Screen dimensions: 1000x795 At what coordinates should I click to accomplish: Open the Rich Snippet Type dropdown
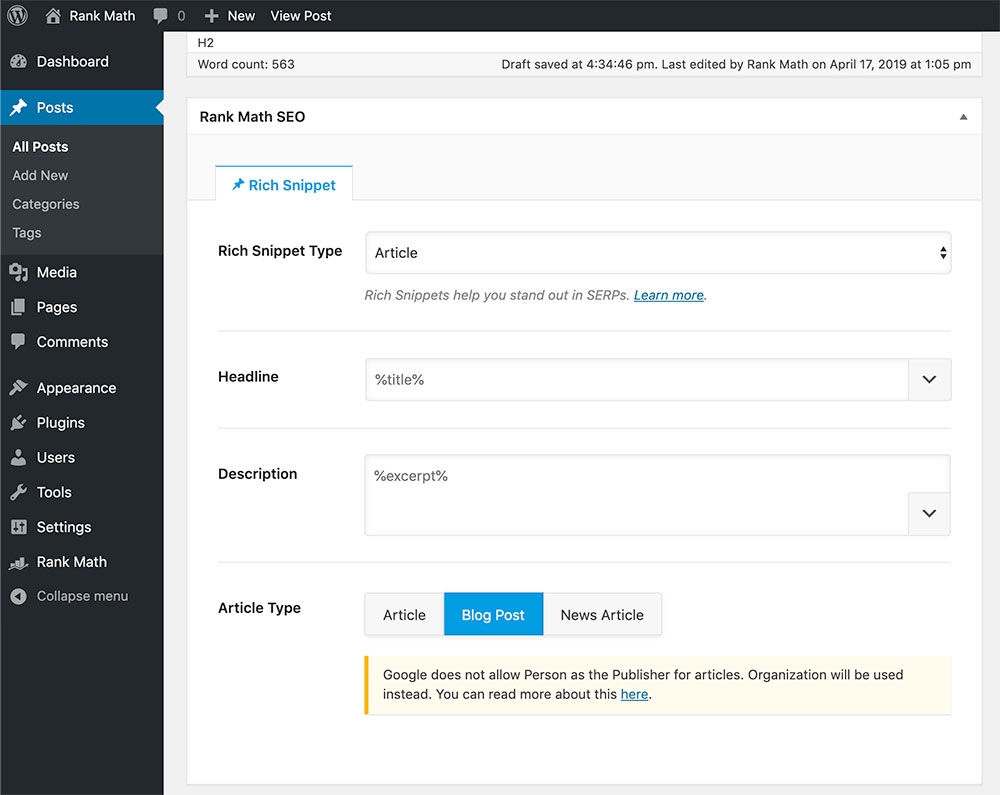click(657, 253)
